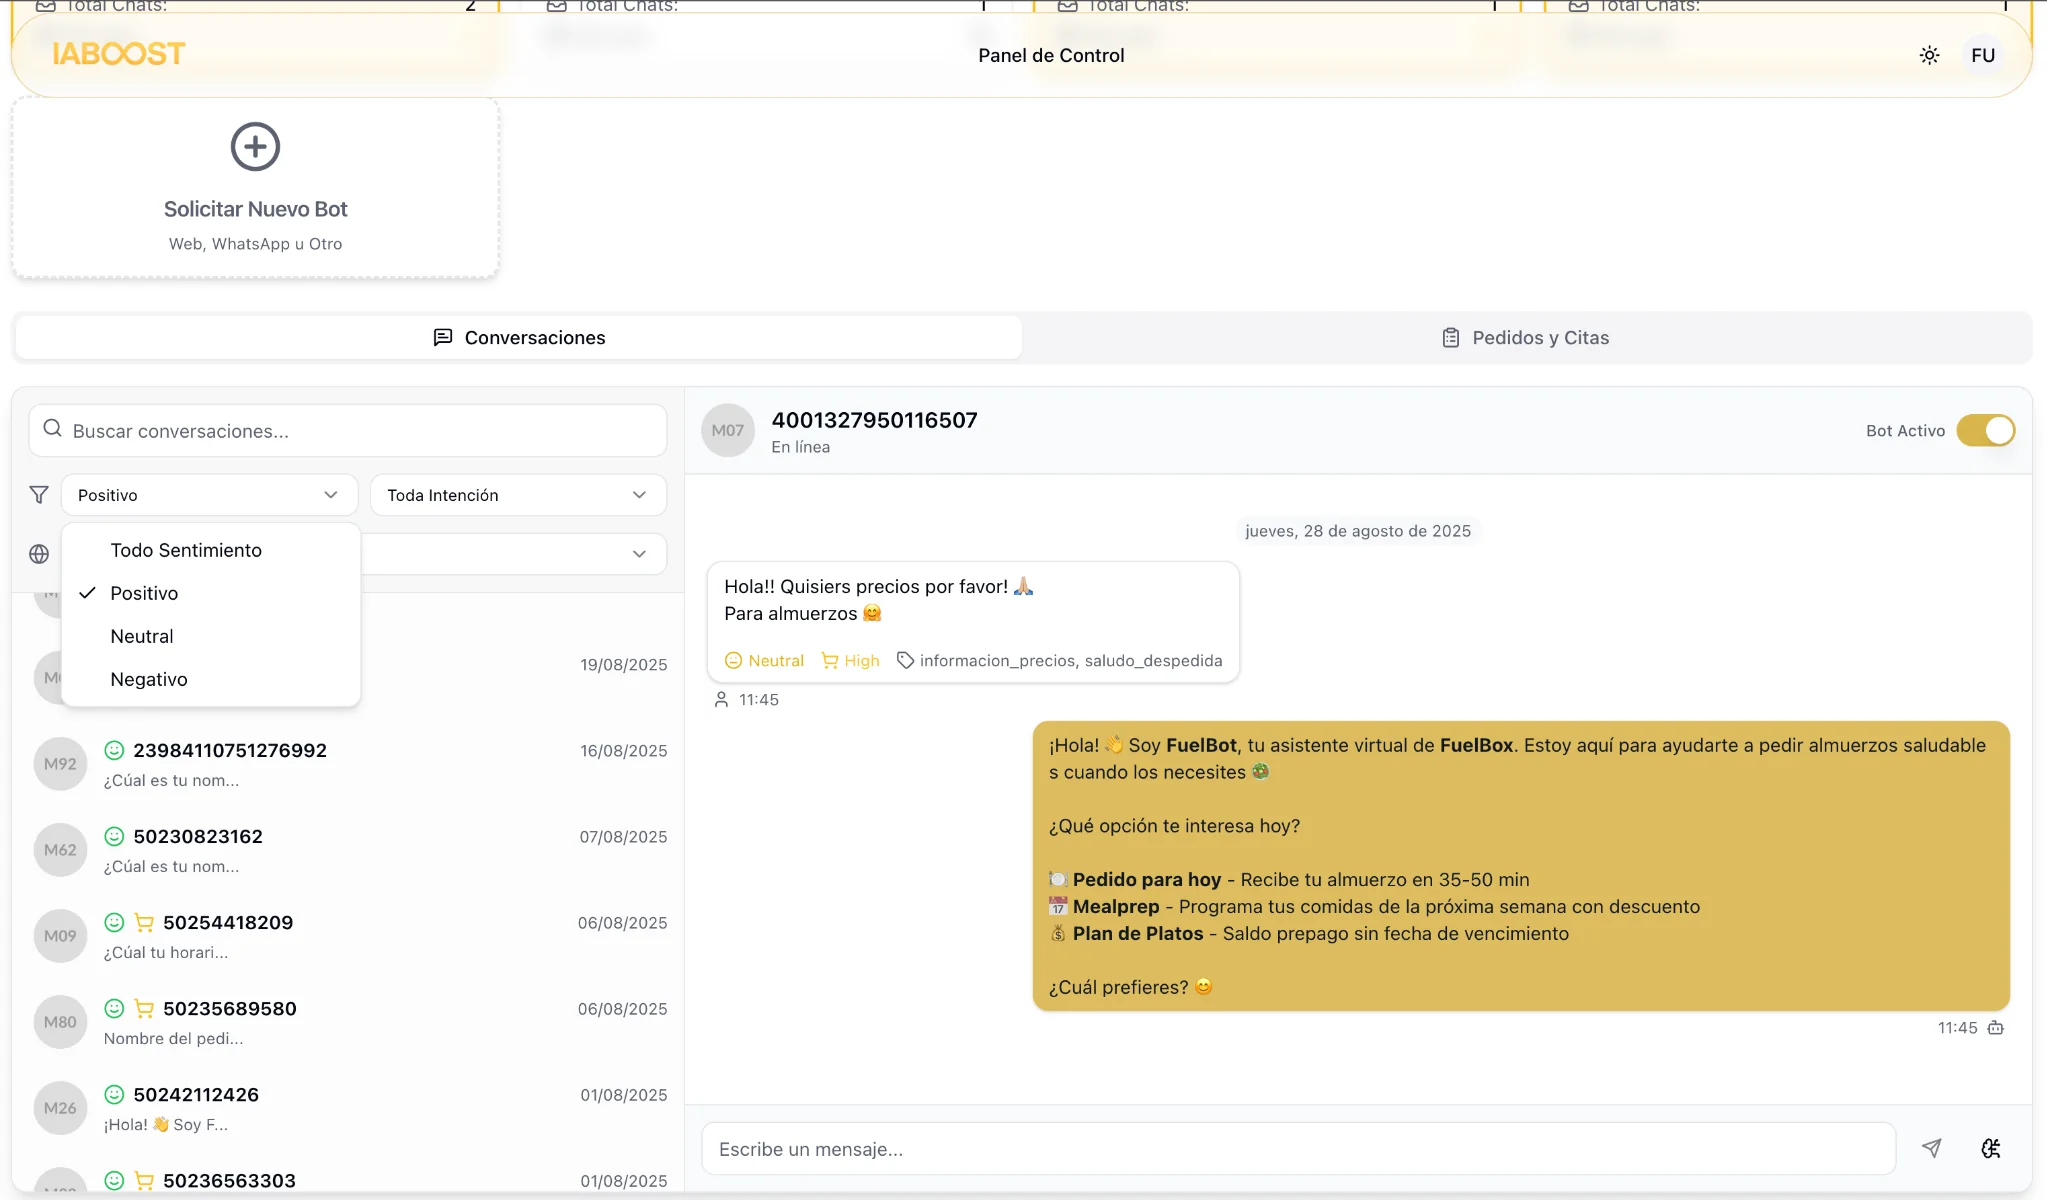The width and height of the screenshot is (2047, 1200).
Task: Click the filter funnel icon
Action: (38, 494)
